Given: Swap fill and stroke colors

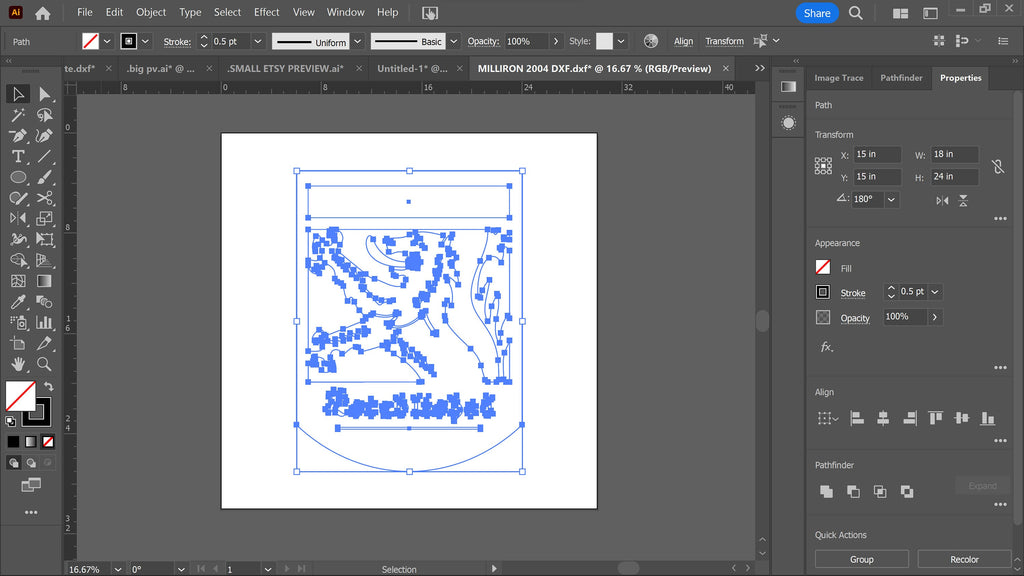Looking at the screenshot, I should click(x=49, y=387).
